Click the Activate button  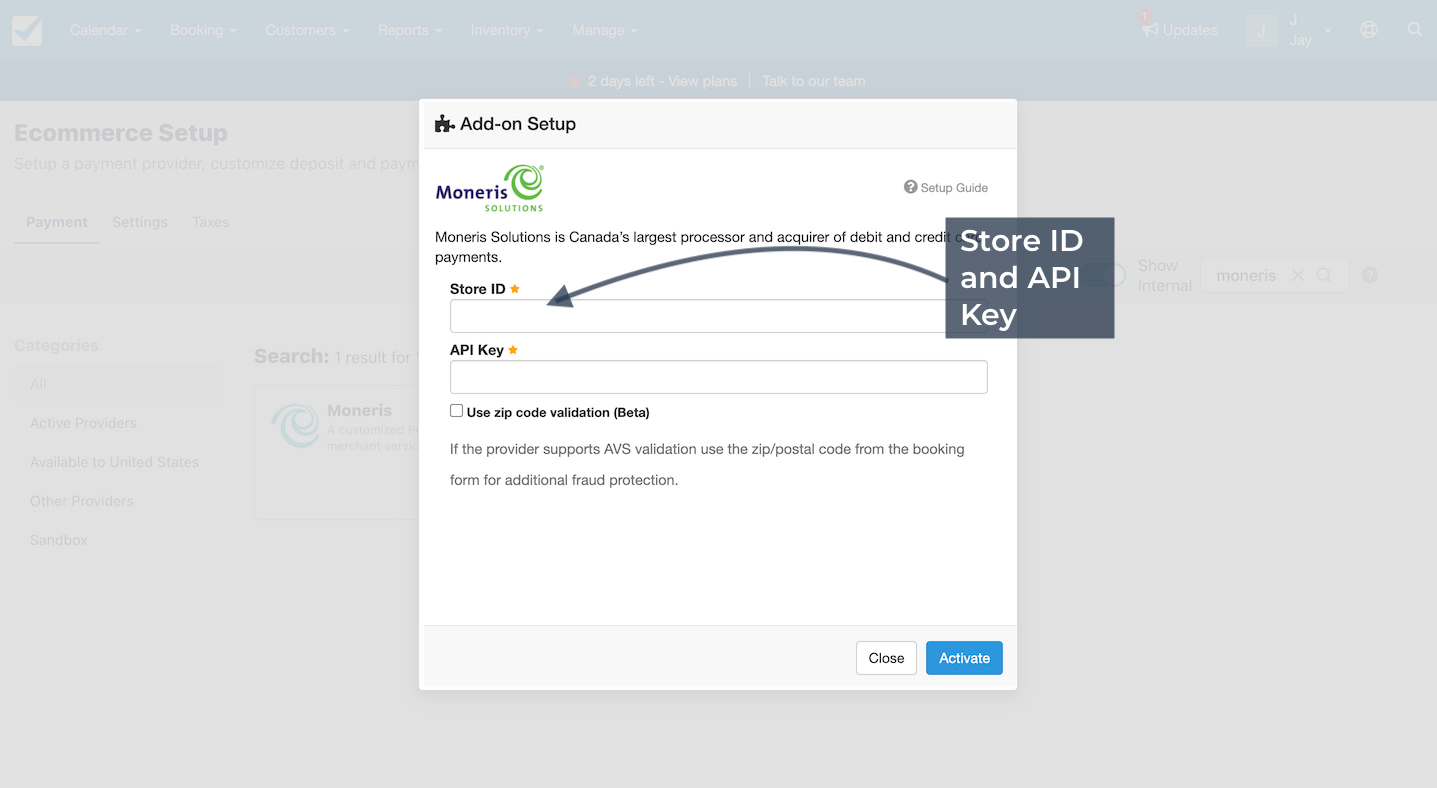pos(964,658)
